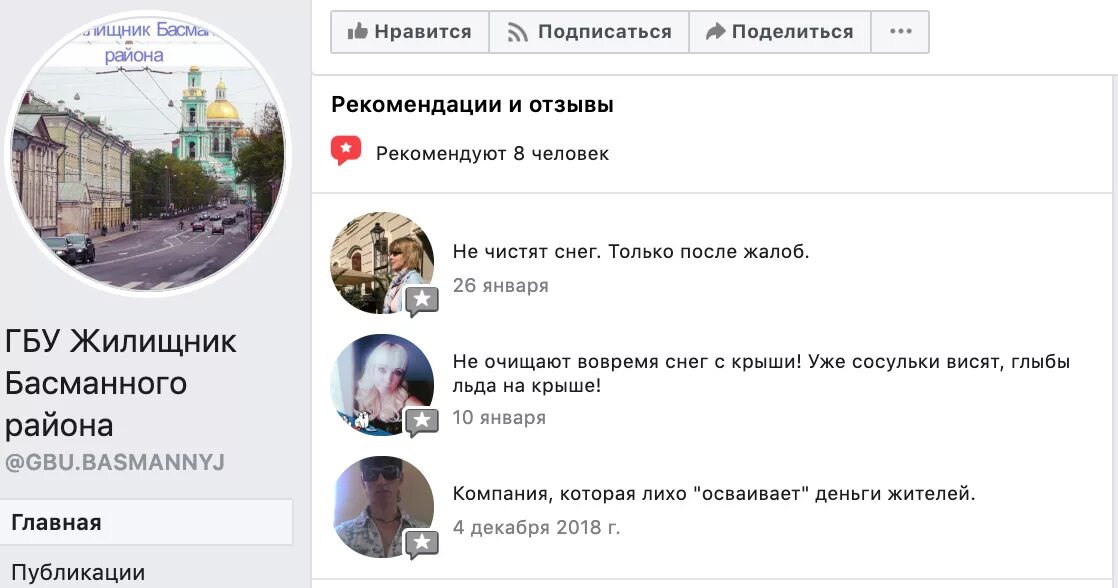This screenshot has height=588, width=1118.
Task: Like the page with the Нравится button
Action: pyautogui.click(x=409, y=31)
